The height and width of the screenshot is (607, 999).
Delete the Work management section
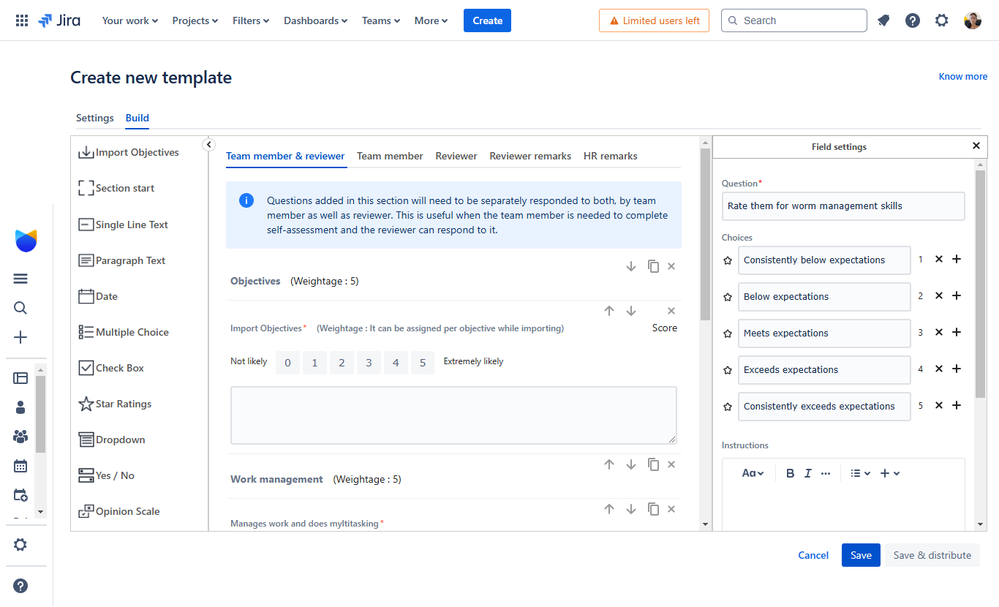[x=671, y=464]
